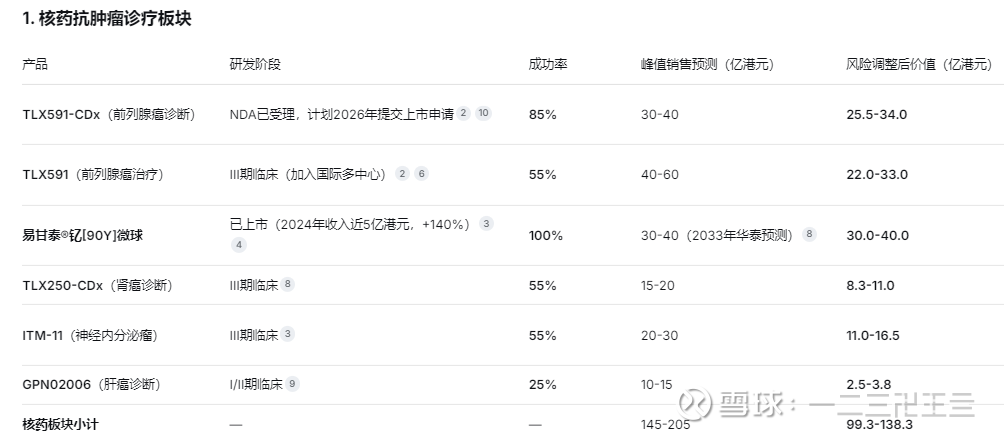Select the 易甘泰 钇[90Y]微球 product cell
1004x435 pixels.
(82, 235)
